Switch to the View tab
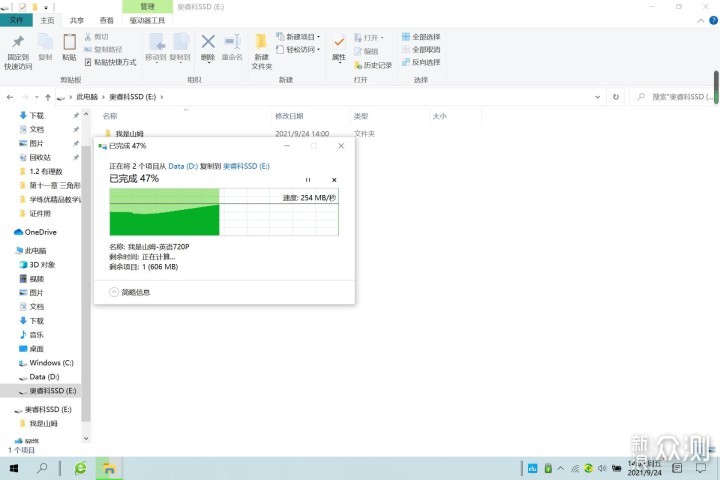This screenshot has height=480, width=720. [107, 20]
